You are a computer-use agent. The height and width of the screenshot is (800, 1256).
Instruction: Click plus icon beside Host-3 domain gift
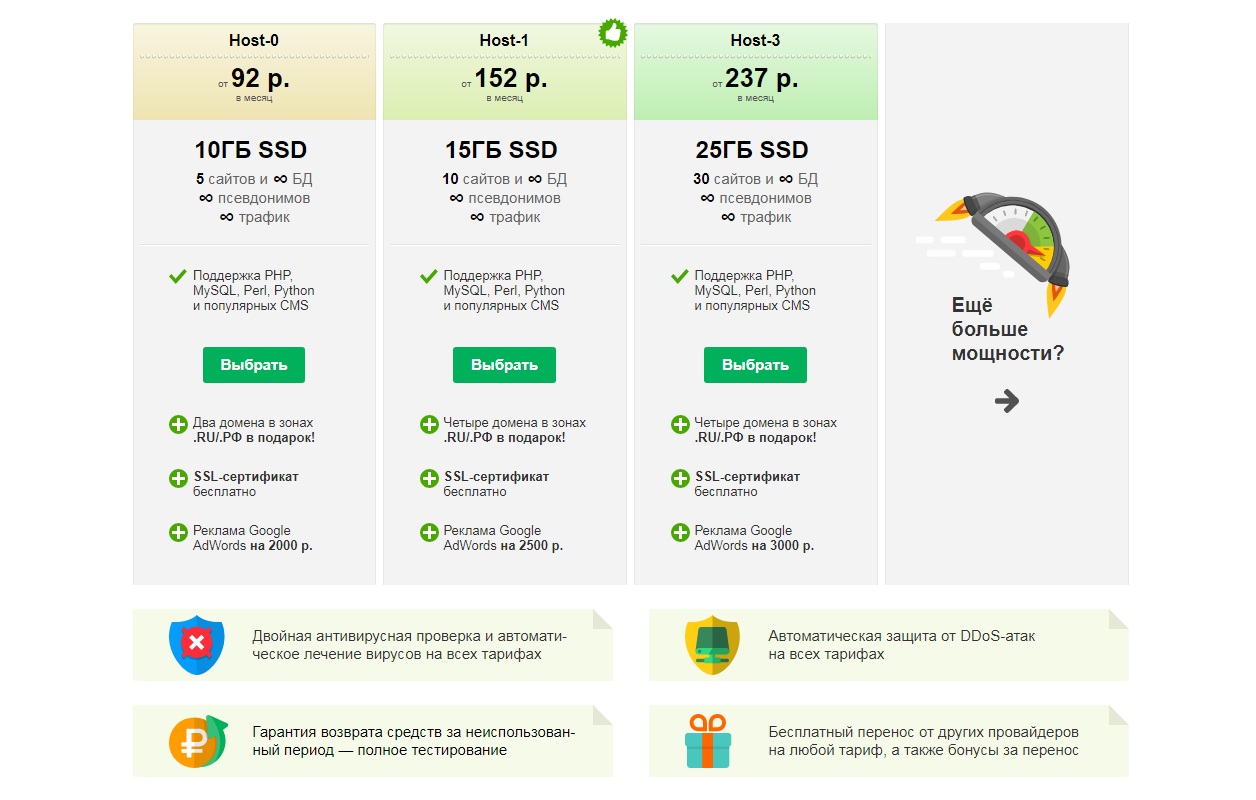click(680, 425)
